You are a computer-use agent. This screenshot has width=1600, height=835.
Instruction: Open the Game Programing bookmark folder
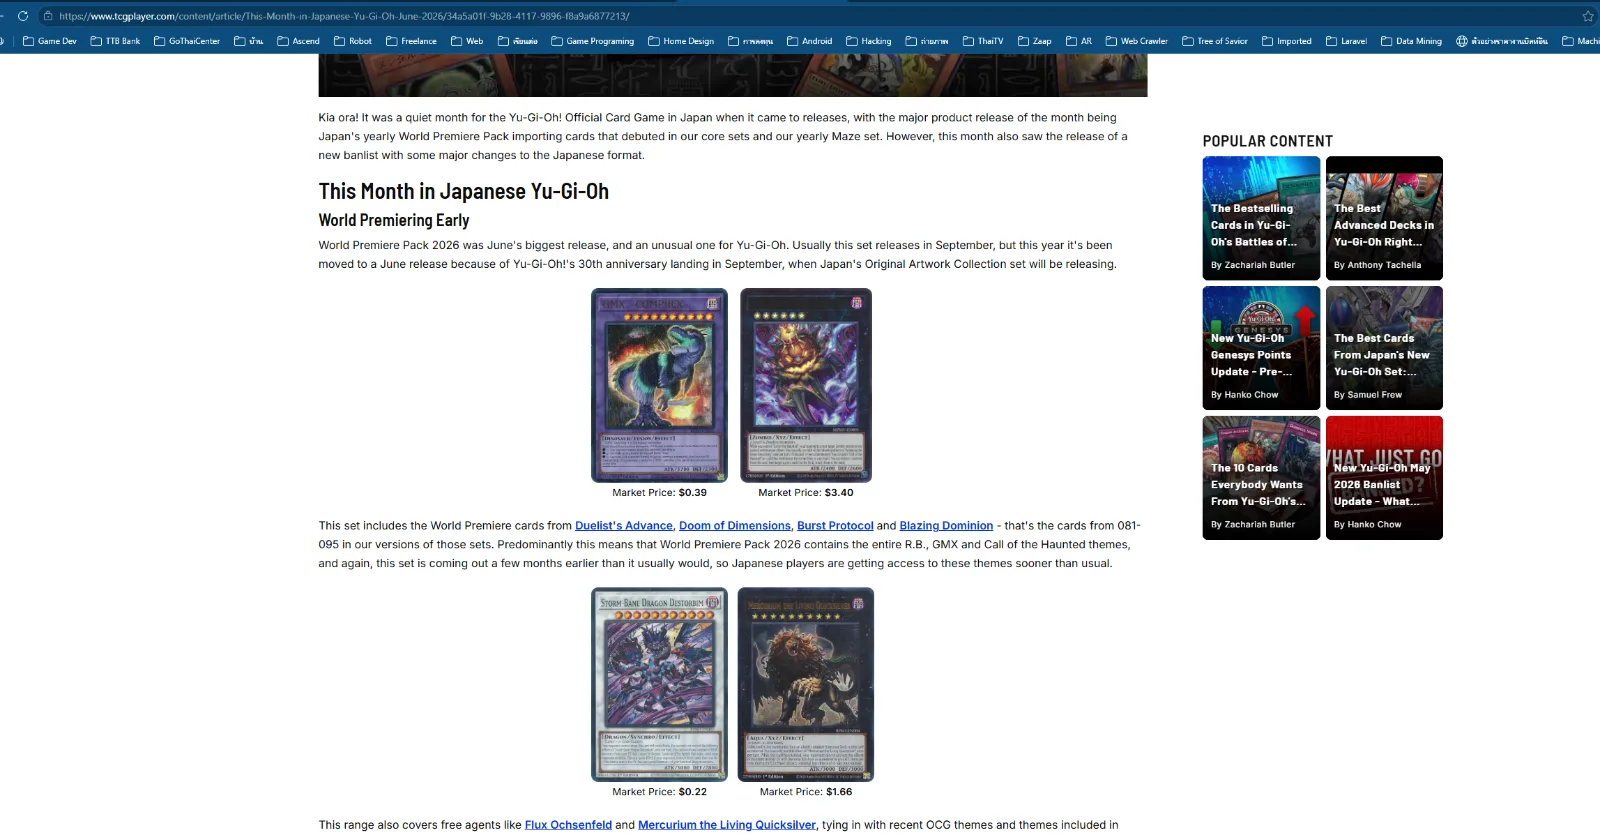pos(593,41)
